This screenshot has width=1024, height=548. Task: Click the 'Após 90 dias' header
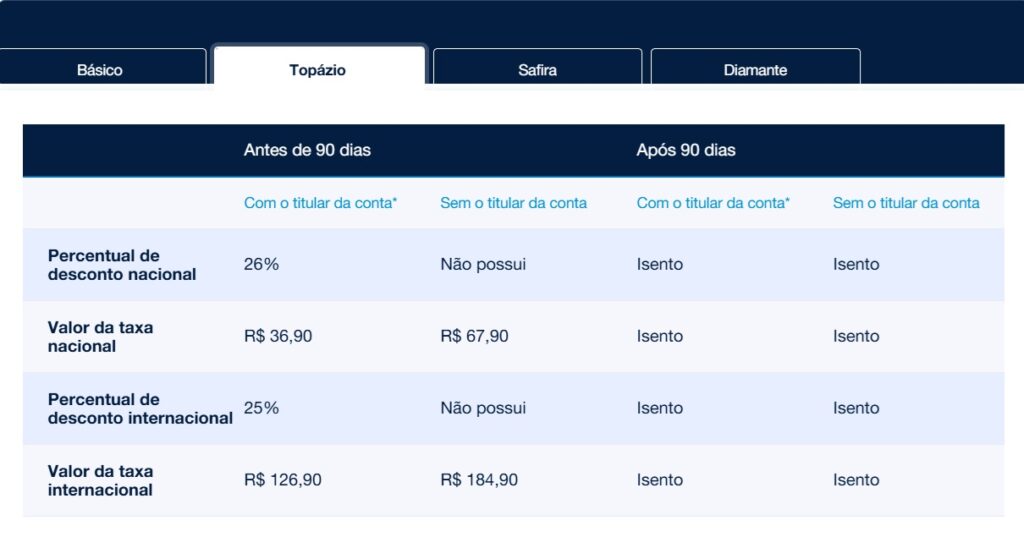[686, 150]
